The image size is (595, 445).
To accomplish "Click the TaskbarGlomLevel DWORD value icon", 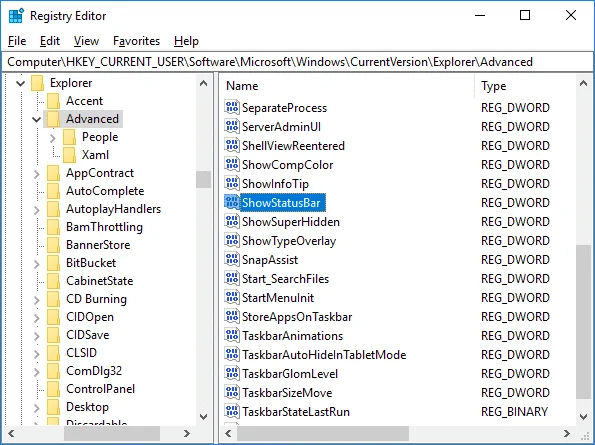I will click(231, 373).
